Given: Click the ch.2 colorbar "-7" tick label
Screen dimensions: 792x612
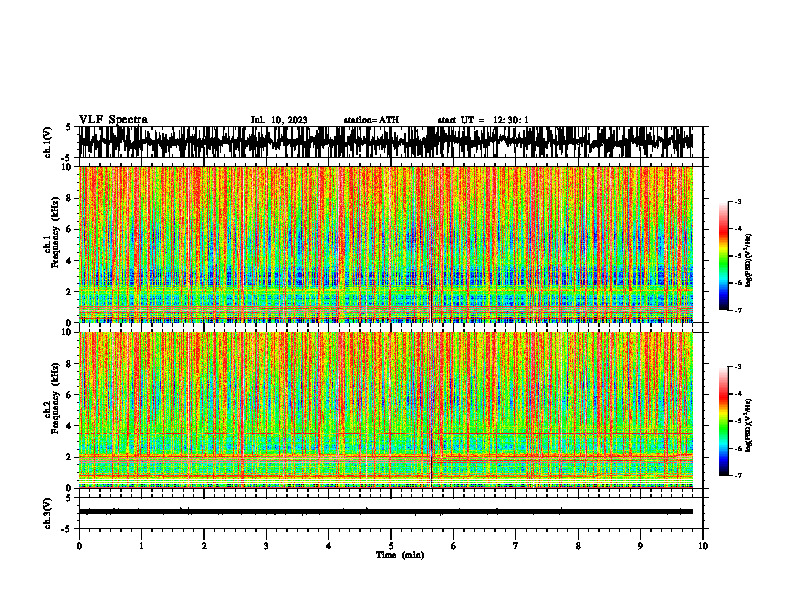Looking at the screenshot, I should (738, 476).
